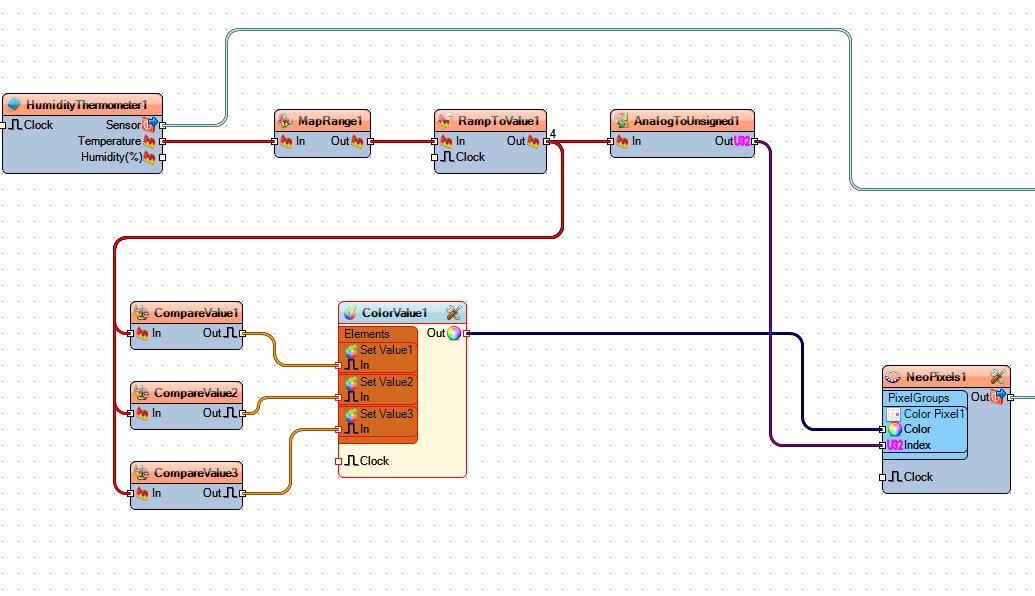Image resolution: width=1035 pixels, height=596 pixels.
Task: Click the Set Value1 color icon
Action: coord(351,350)
